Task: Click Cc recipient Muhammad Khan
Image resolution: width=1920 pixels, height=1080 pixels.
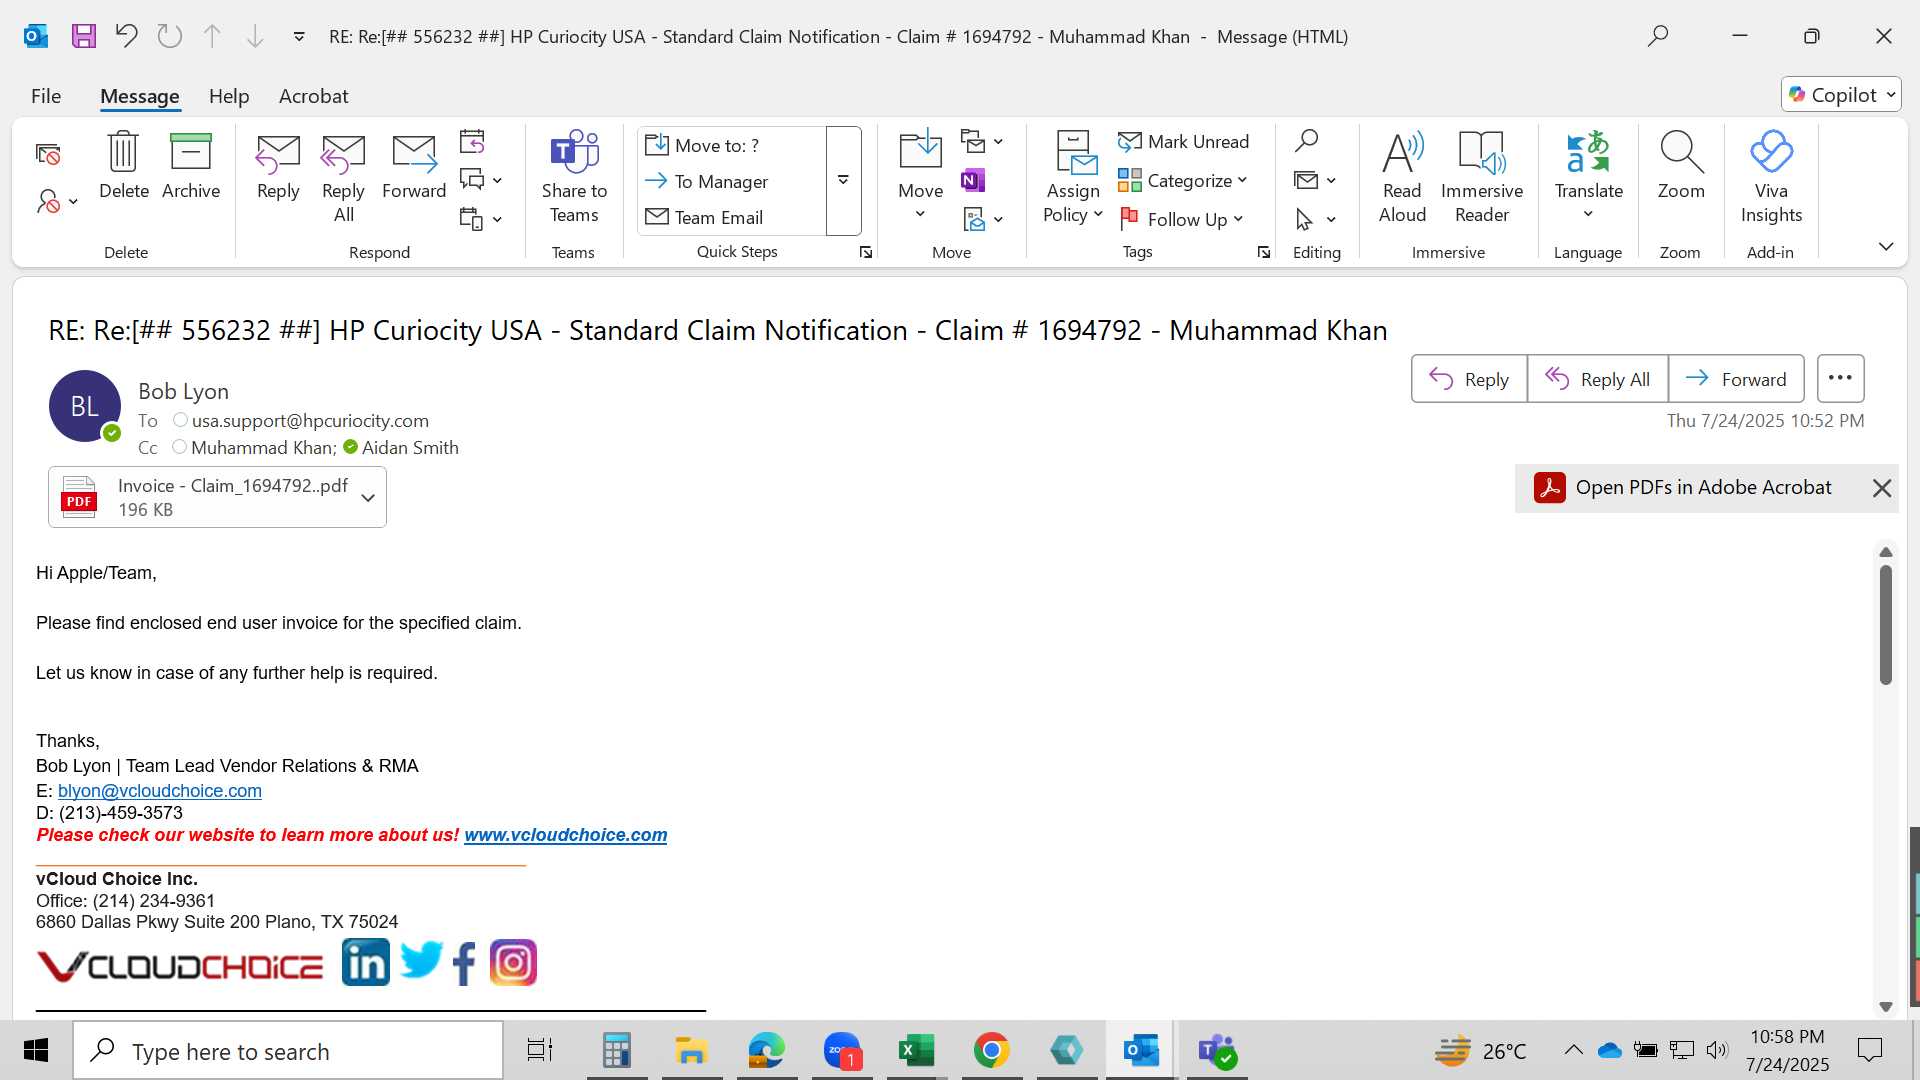Action: coord(263,448)
